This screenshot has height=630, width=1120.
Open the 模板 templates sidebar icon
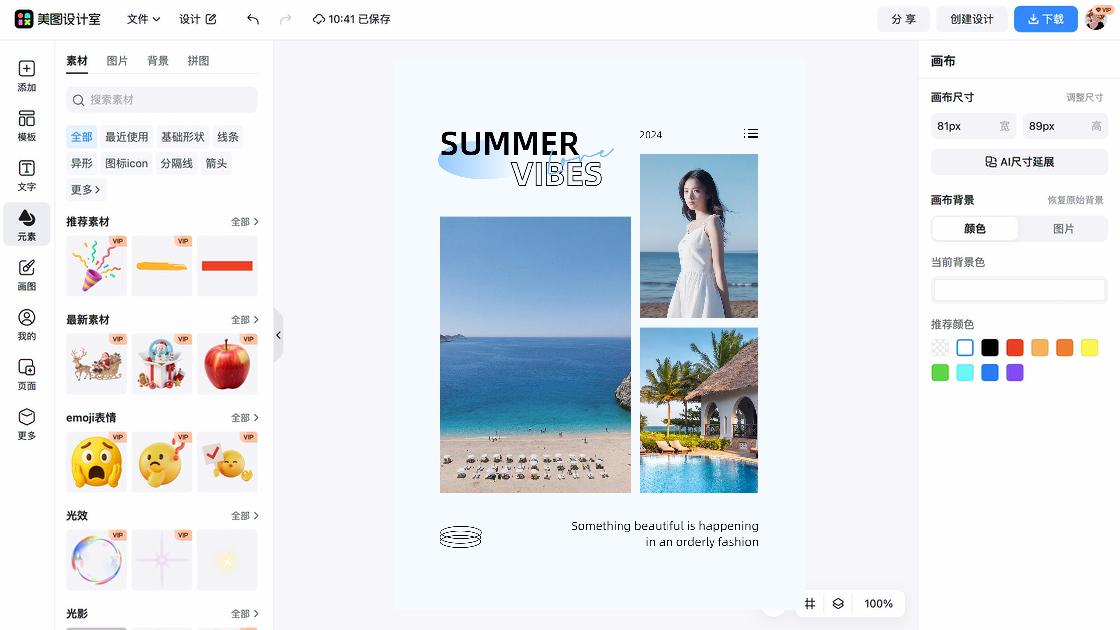26,126
